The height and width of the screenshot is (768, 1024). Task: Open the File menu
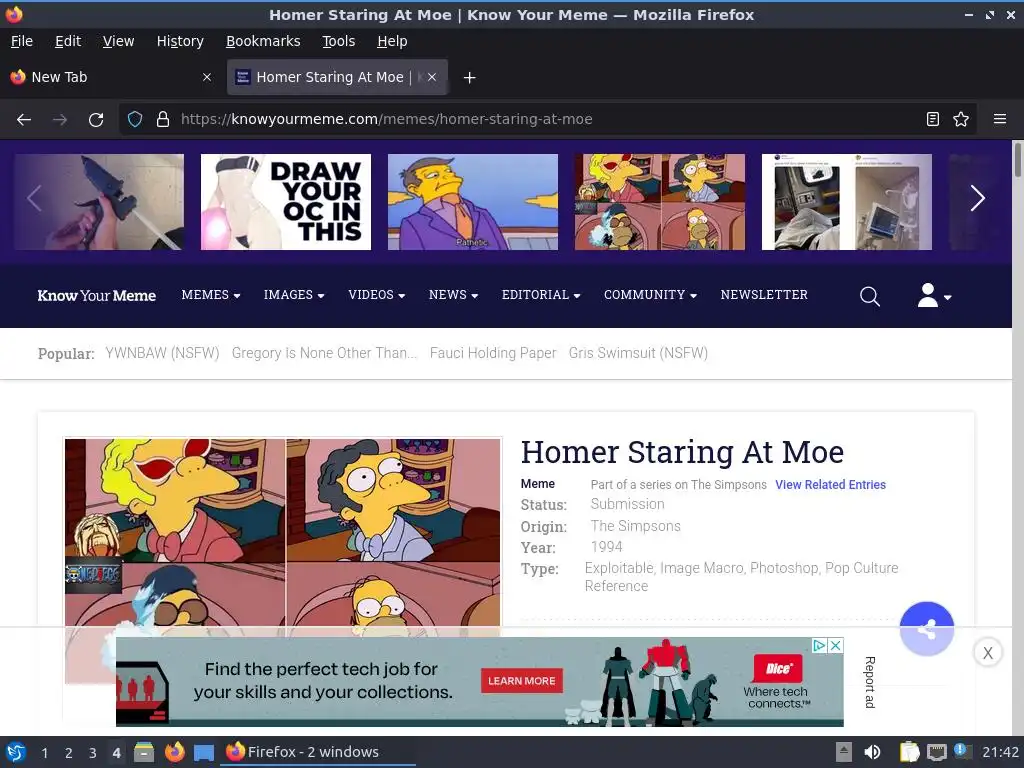pos(22,41)
